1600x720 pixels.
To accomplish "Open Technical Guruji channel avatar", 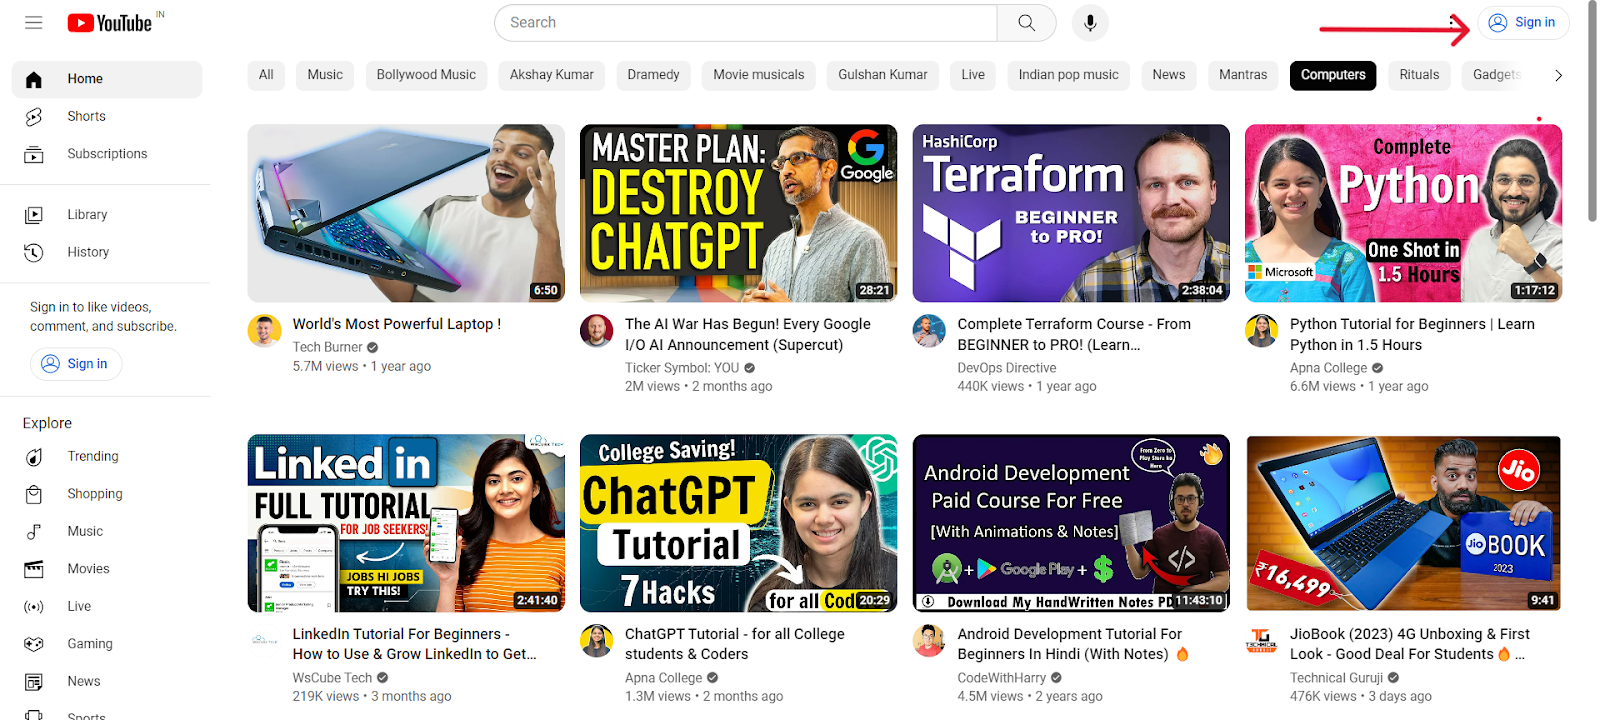I will pyautogui.click(x=1262, y=641).
